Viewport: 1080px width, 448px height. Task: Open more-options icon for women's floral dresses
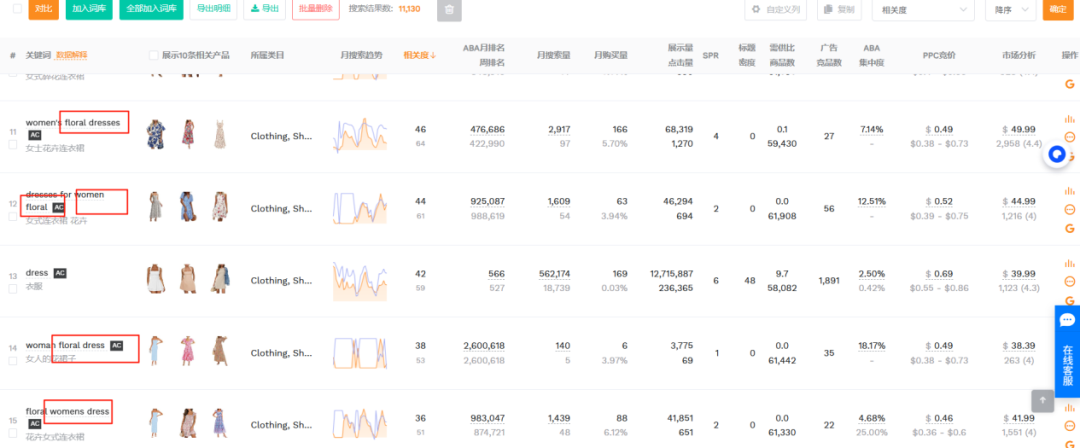[x=1070, y=136]
